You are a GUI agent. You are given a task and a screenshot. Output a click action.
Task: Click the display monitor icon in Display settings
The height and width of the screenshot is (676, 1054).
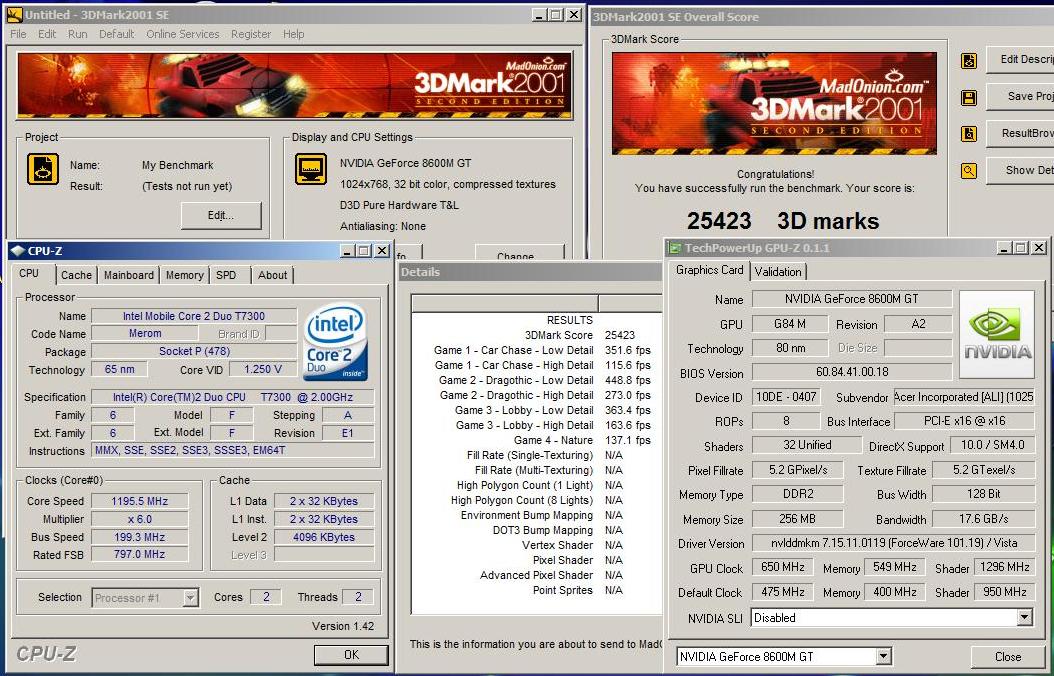311,169
